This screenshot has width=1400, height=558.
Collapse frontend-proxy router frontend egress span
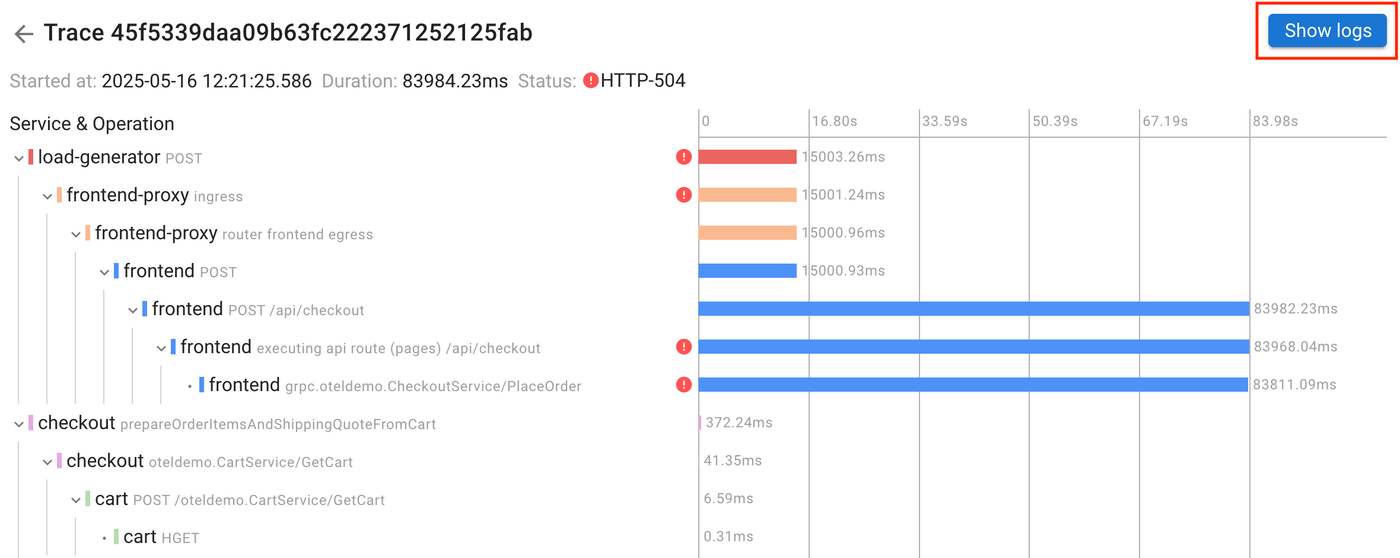click(76, 234)
